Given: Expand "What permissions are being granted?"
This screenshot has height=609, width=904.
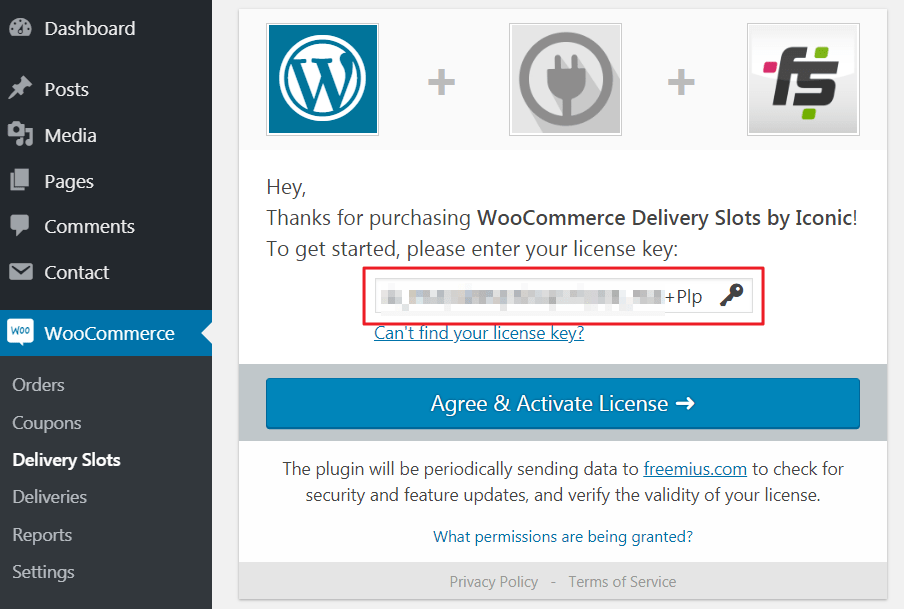Looking at the screenshot, I should (563, 537).
